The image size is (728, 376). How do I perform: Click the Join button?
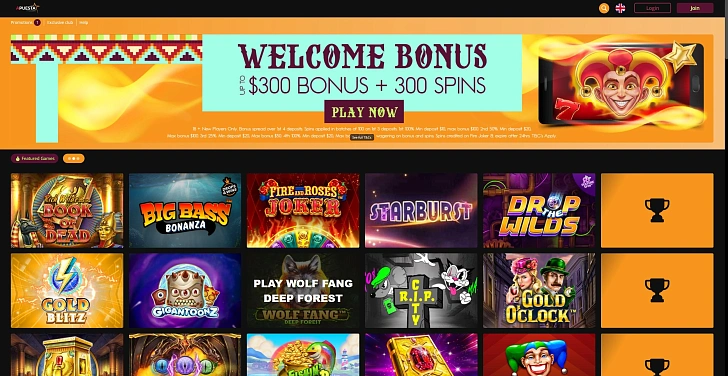[695, 8]
